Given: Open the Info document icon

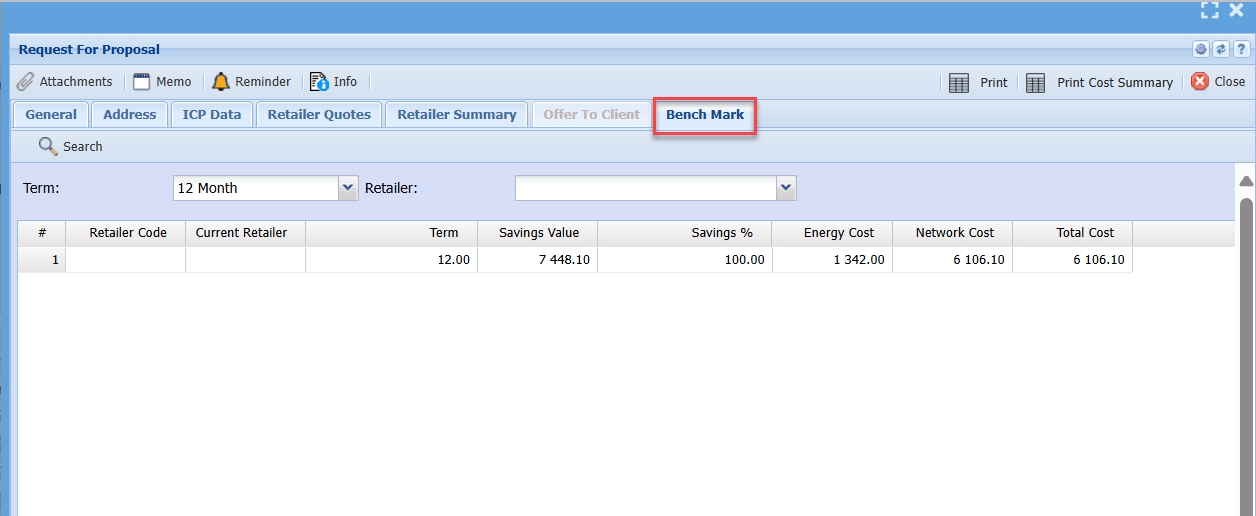Looking at the screenshot, I should pos(333,82).
